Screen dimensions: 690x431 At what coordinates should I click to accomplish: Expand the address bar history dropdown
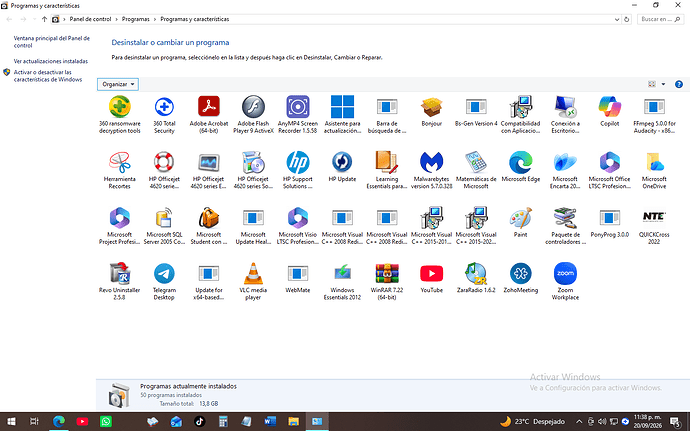tap(617, 19)
